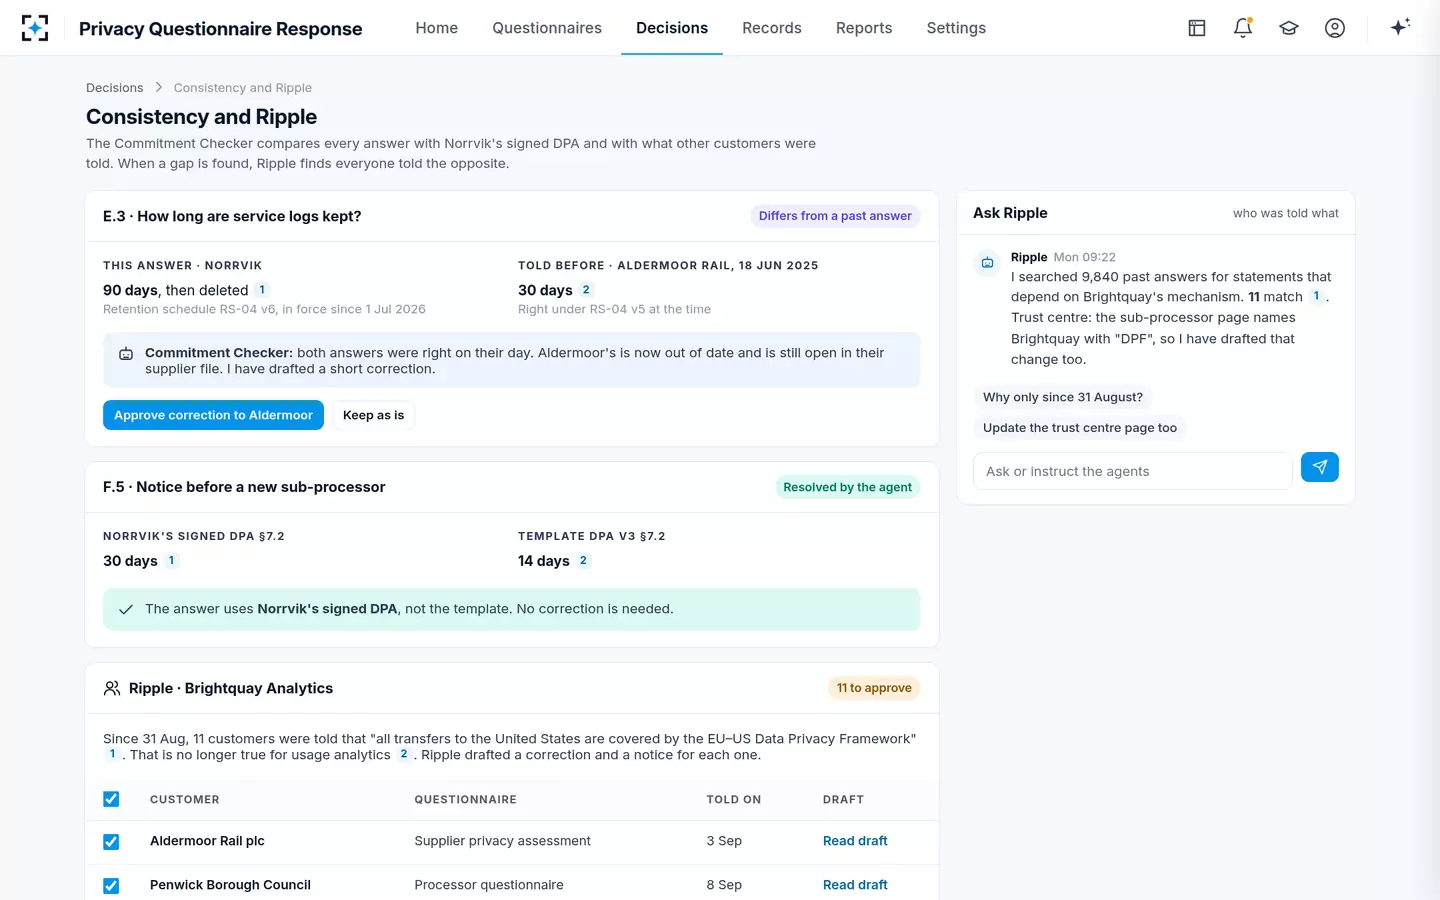Open the graduation cap learning icon

[x=1289, y=28]
